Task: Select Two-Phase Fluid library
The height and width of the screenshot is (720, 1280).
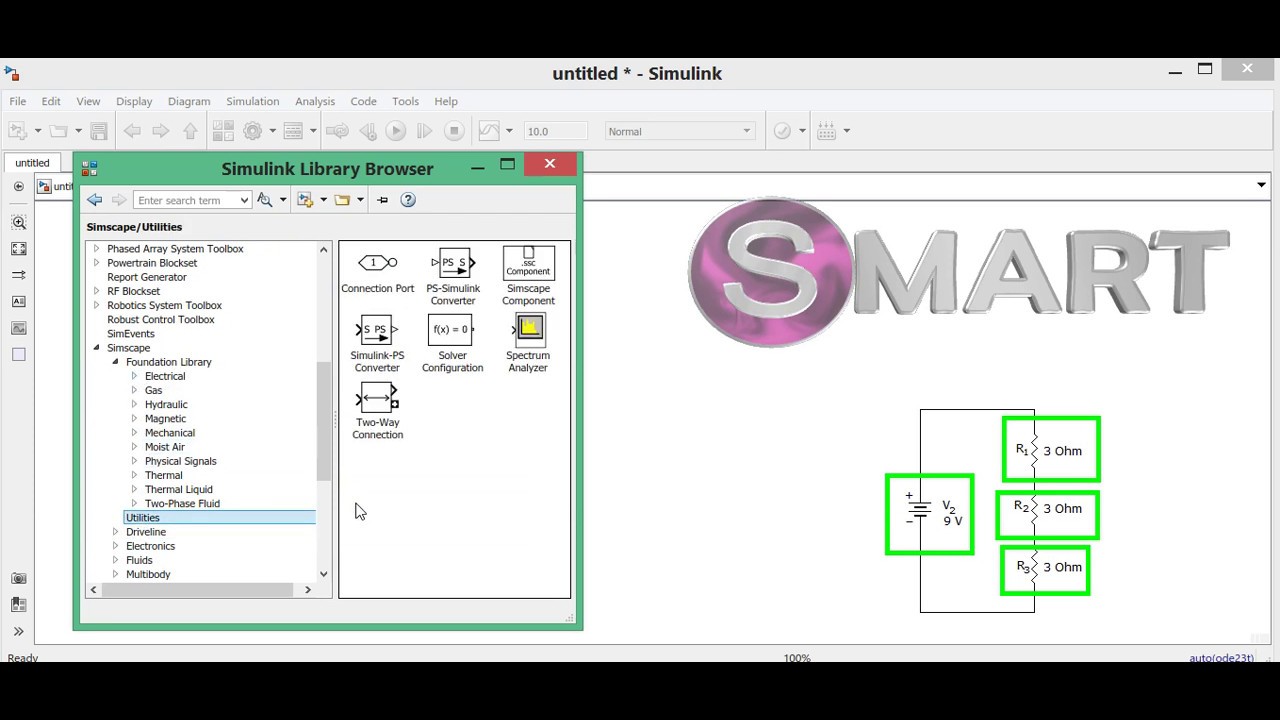Action: coord(182,504)
